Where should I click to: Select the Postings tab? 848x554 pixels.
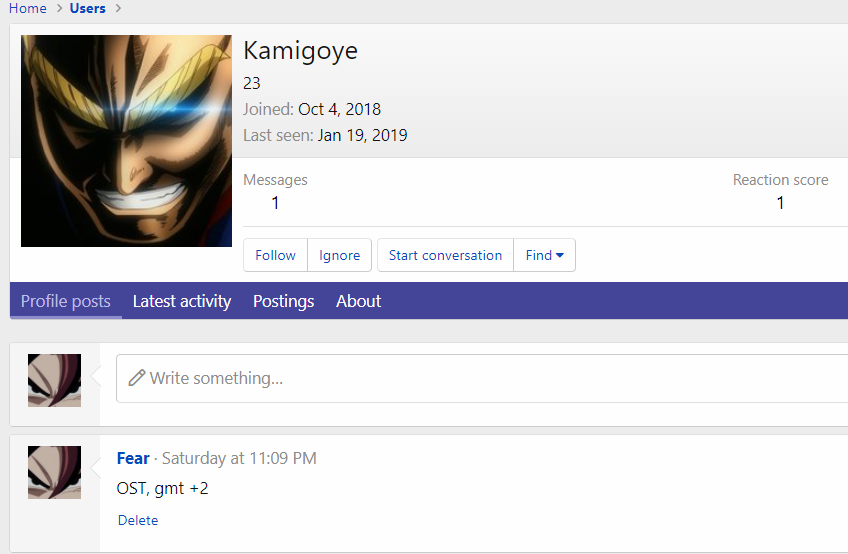283,301
